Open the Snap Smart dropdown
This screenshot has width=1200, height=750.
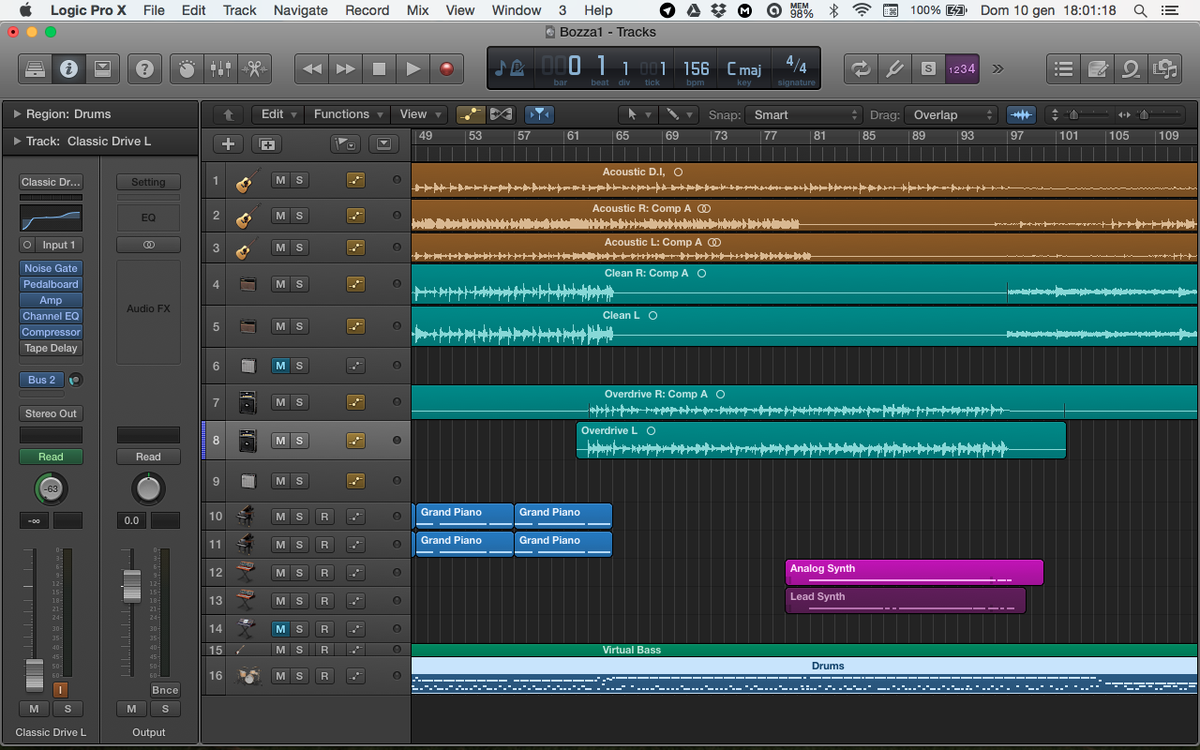pos(806,115)
